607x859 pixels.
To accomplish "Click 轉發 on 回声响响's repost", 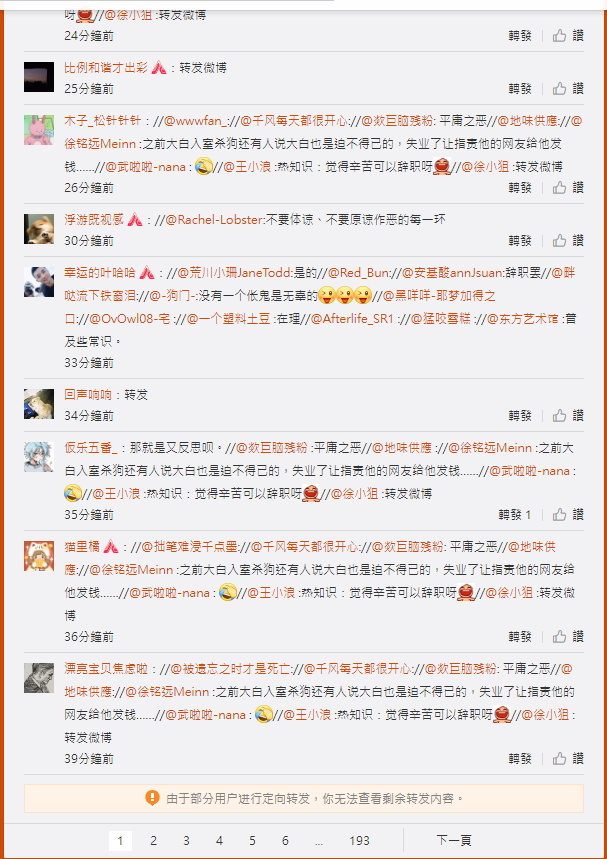I will [520, 416].
